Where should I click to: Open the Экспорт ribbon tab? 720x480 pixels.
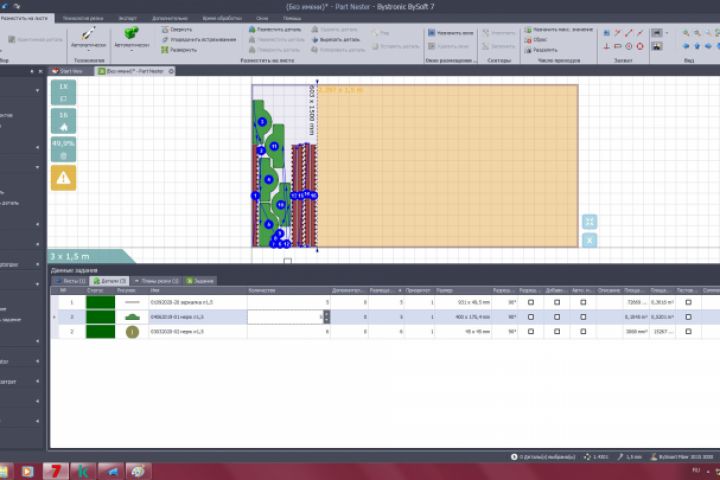[128, 18]
